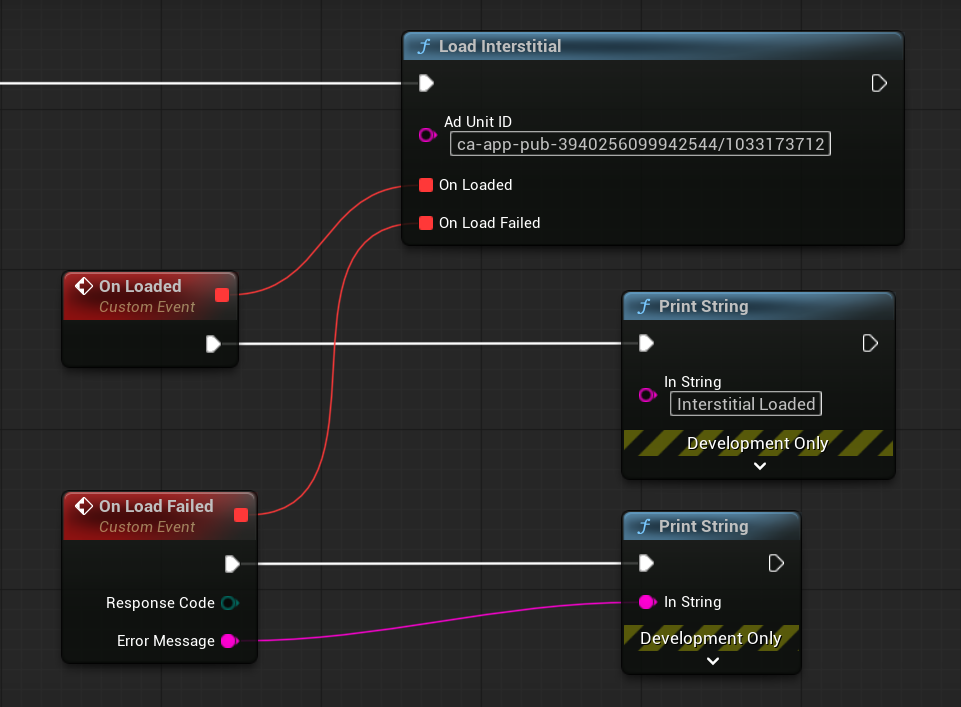Click the Response Code integer output pin
The height and width of the screenshot is (707, 961).
230,603
